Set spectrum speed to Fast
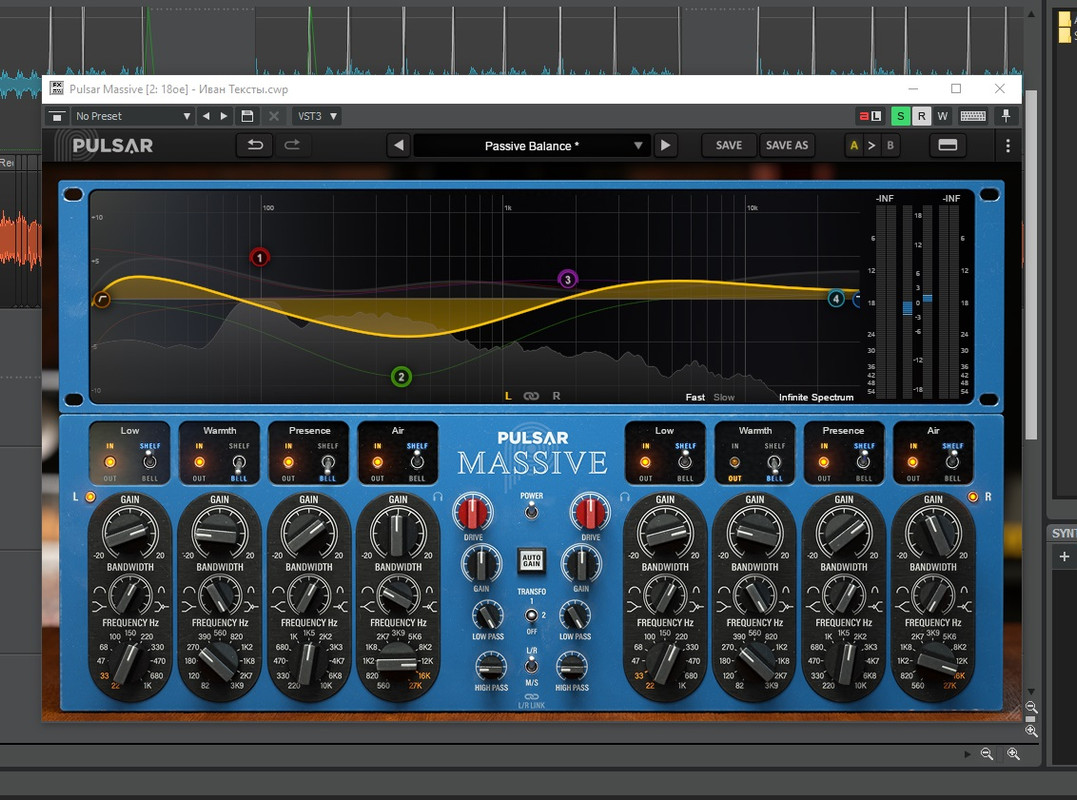Image resolution: width=1077 pixels, height=800 pixels. coord(695,397)
